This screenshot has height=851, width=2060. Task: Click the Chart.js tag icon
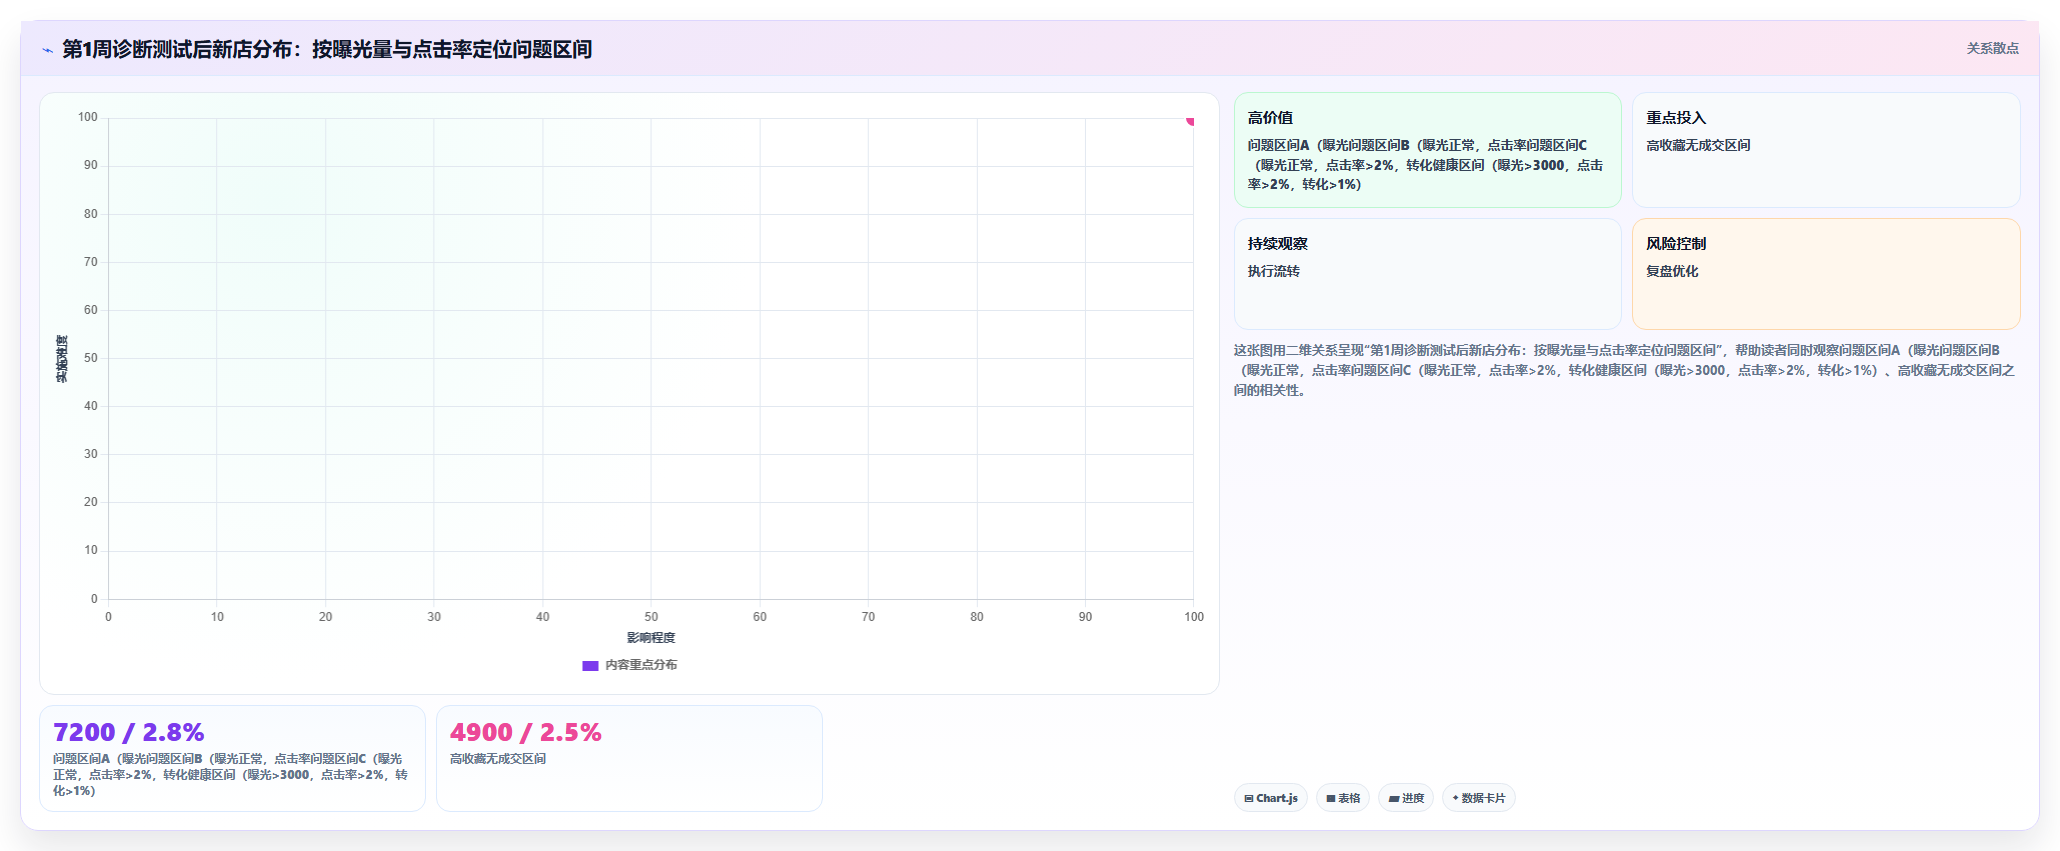1249,798
